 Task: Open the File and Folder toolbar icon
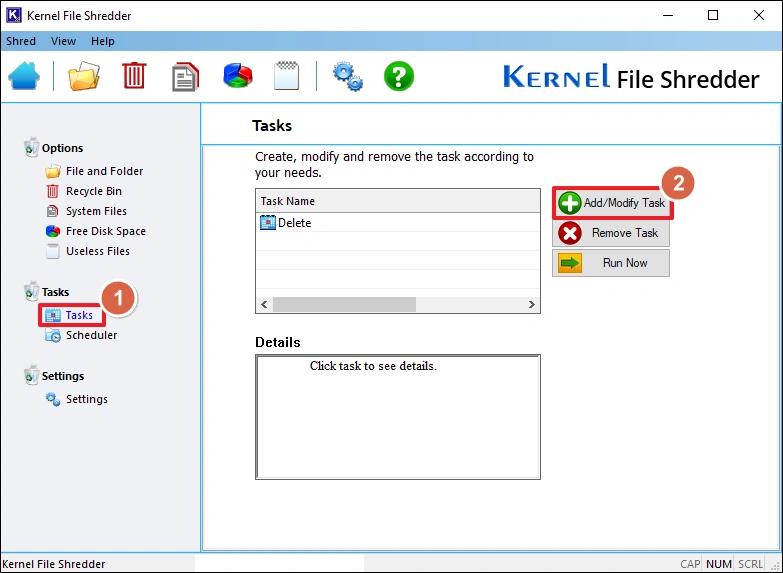(x=84, y=77)
